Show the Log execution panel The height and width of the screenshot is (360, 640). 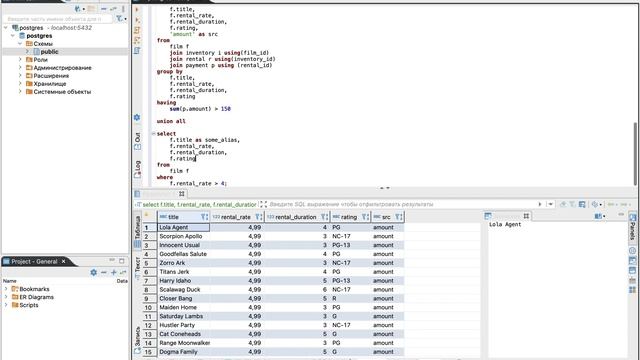(x=138, y=169)
